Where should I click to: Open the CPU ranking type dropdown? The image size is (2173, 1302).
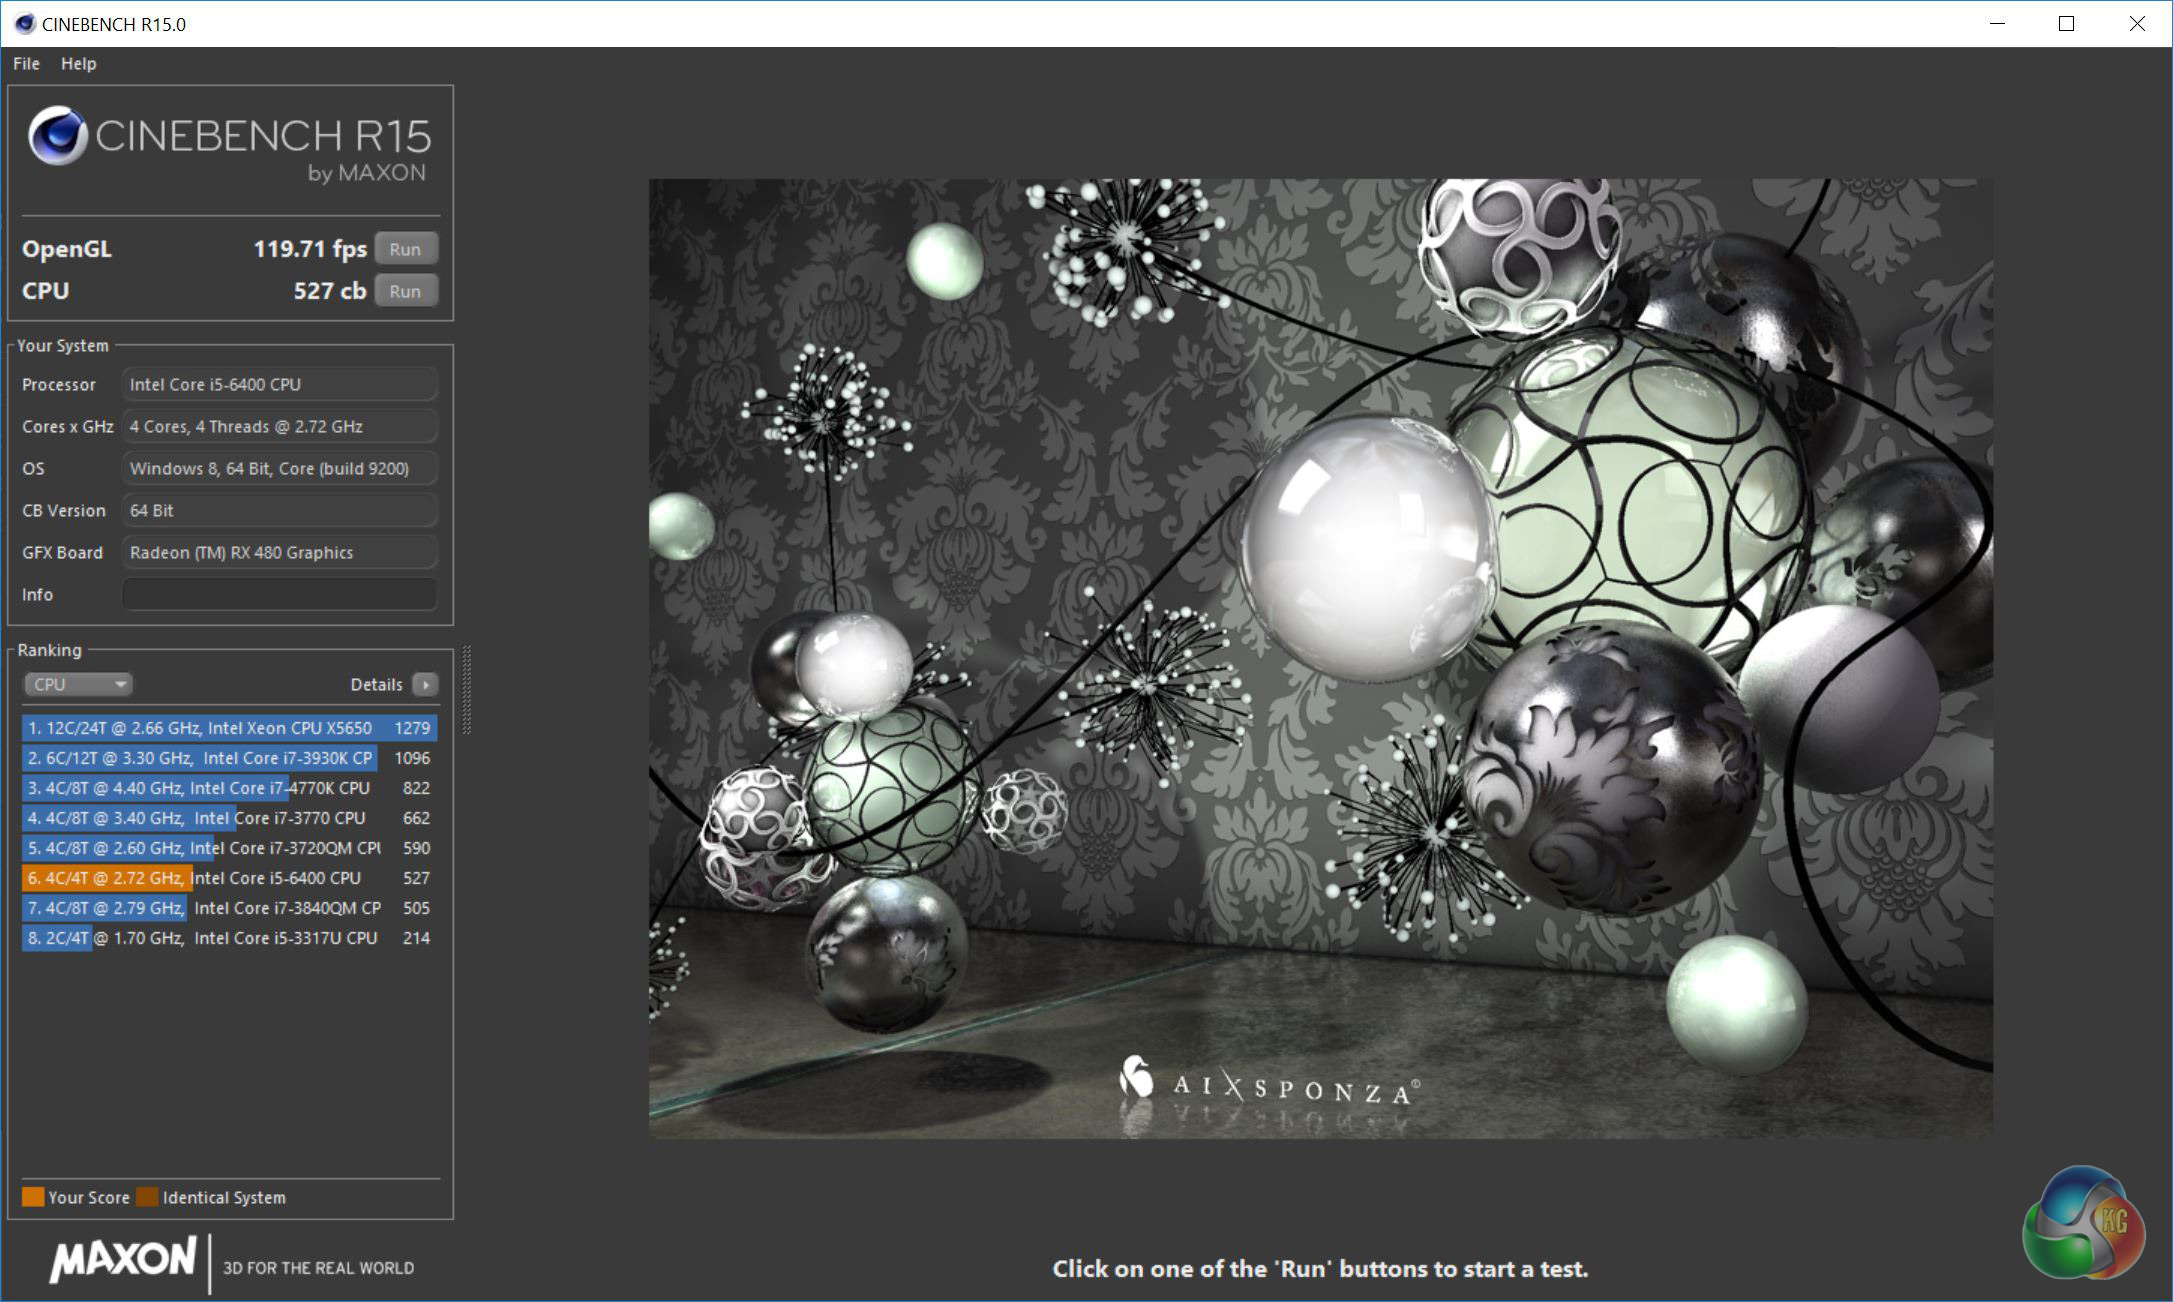coord(78,685)
